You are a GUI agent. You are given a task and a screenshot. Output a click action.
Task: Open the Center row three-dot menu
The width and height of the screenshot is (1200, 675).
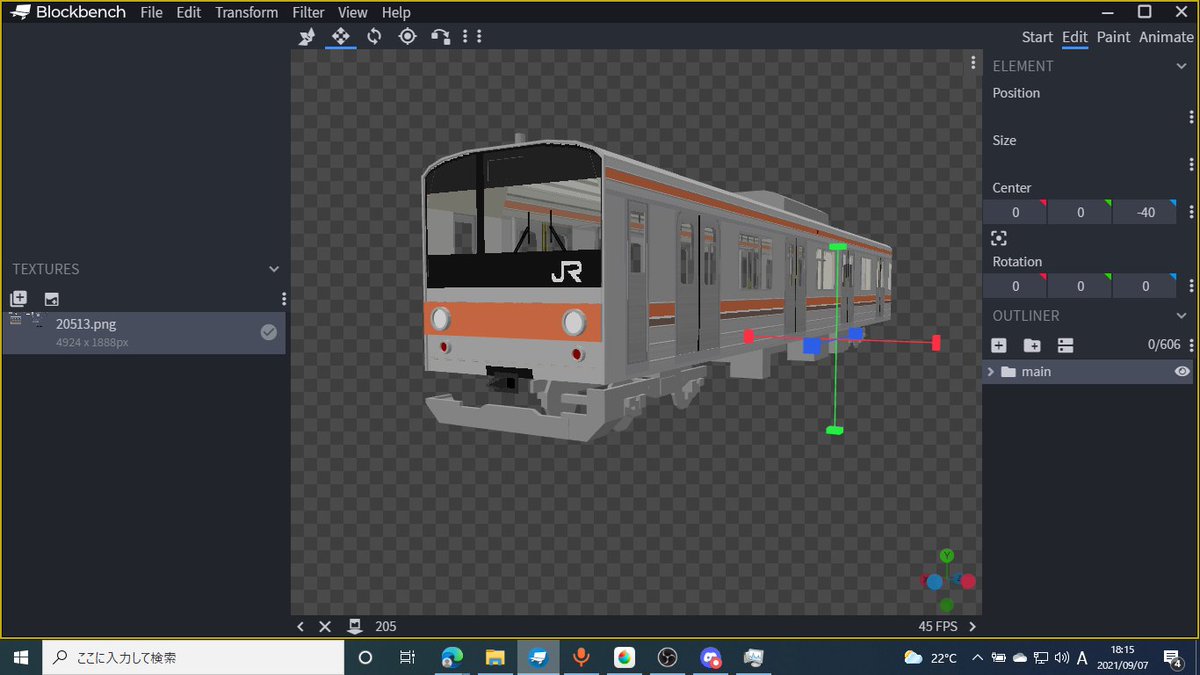[x=1191, y=212]
